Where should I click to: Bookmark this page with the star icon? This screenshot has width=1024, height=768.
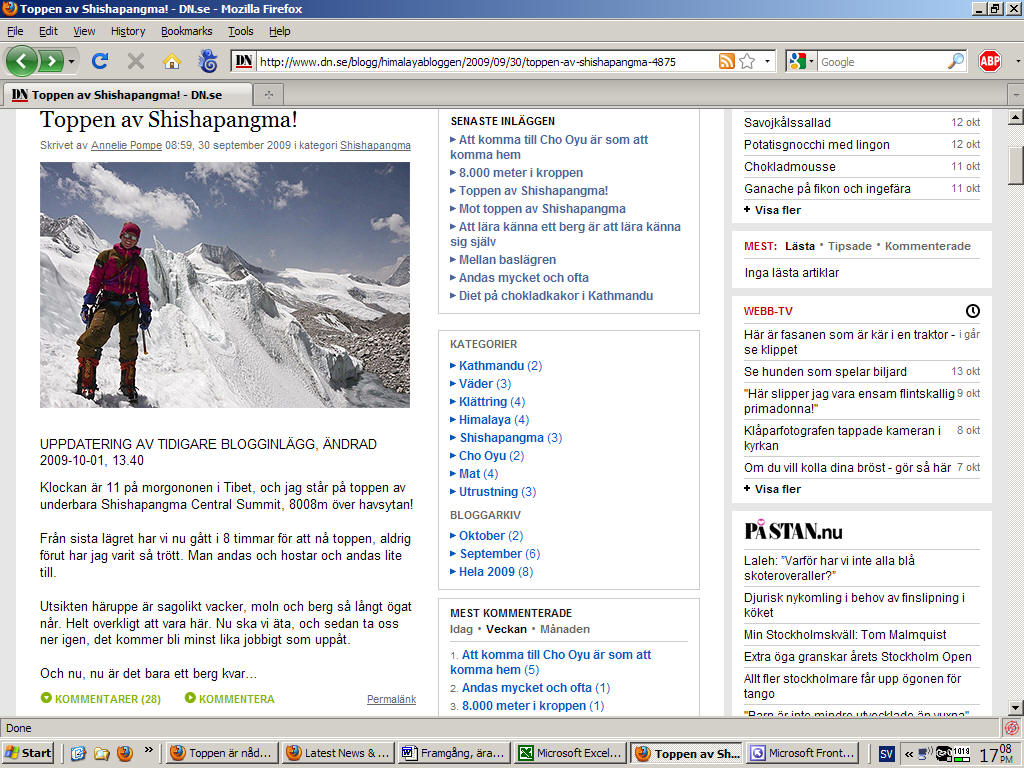tap(747, 61)
